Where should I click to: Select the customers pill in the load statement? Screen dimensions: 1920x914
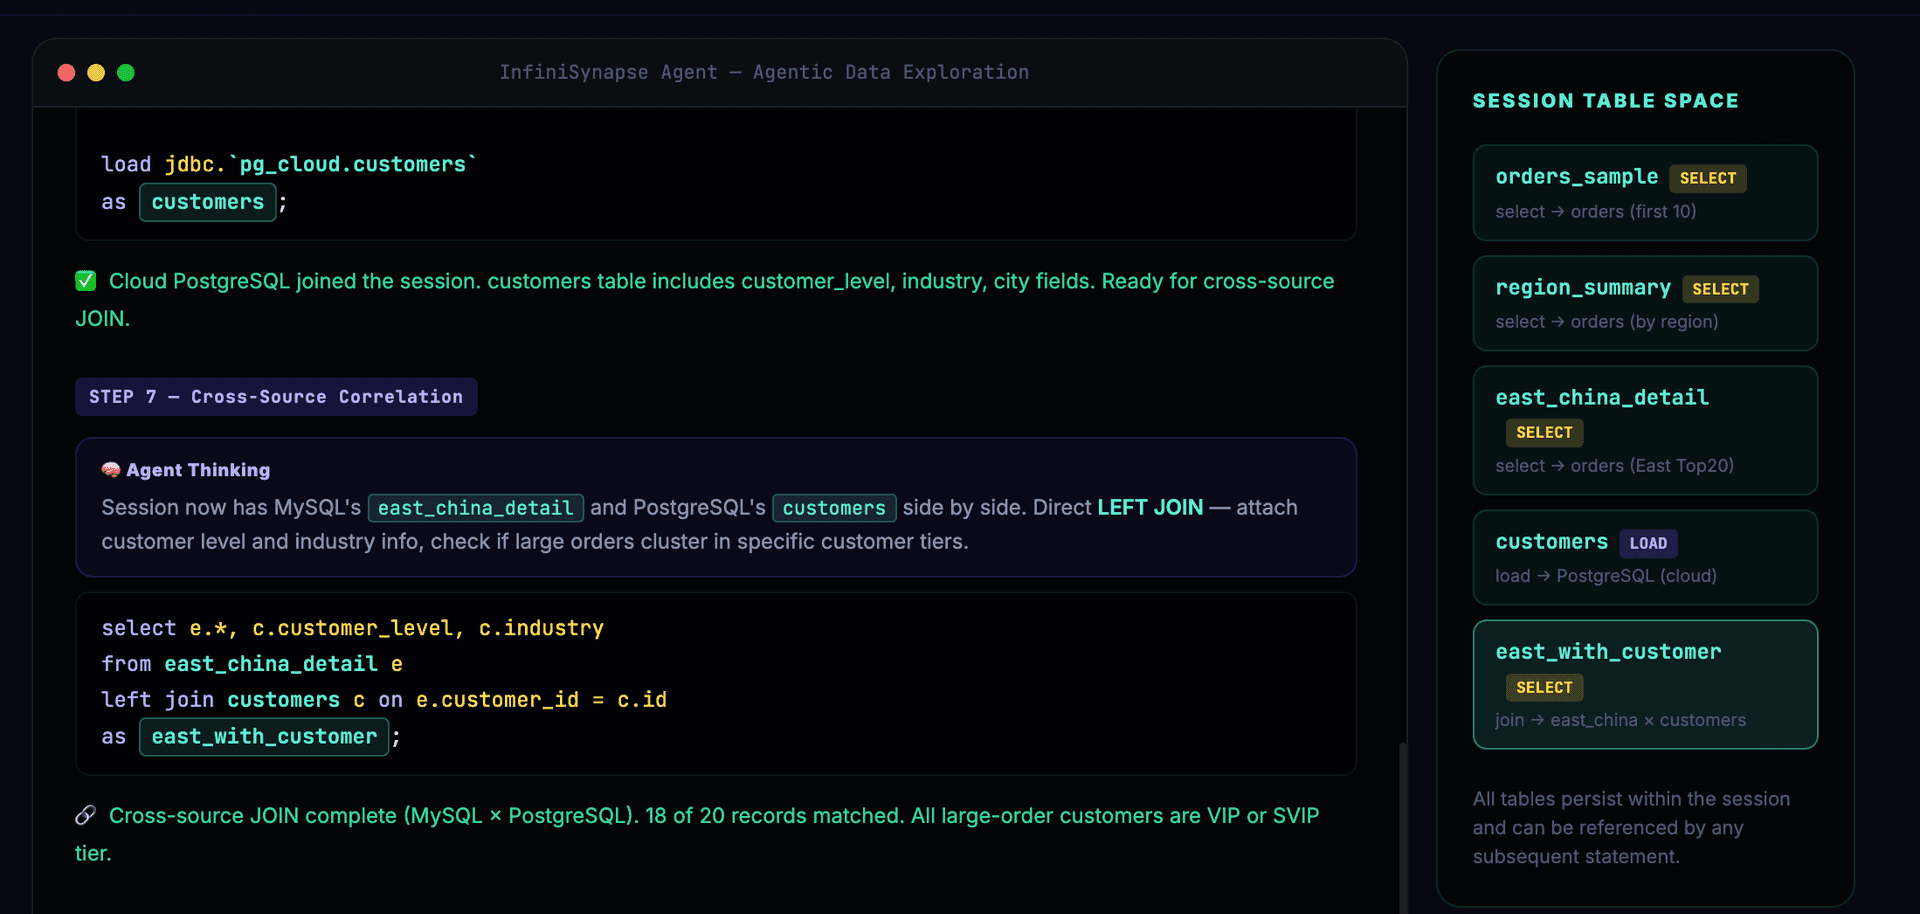coord(207,202)
